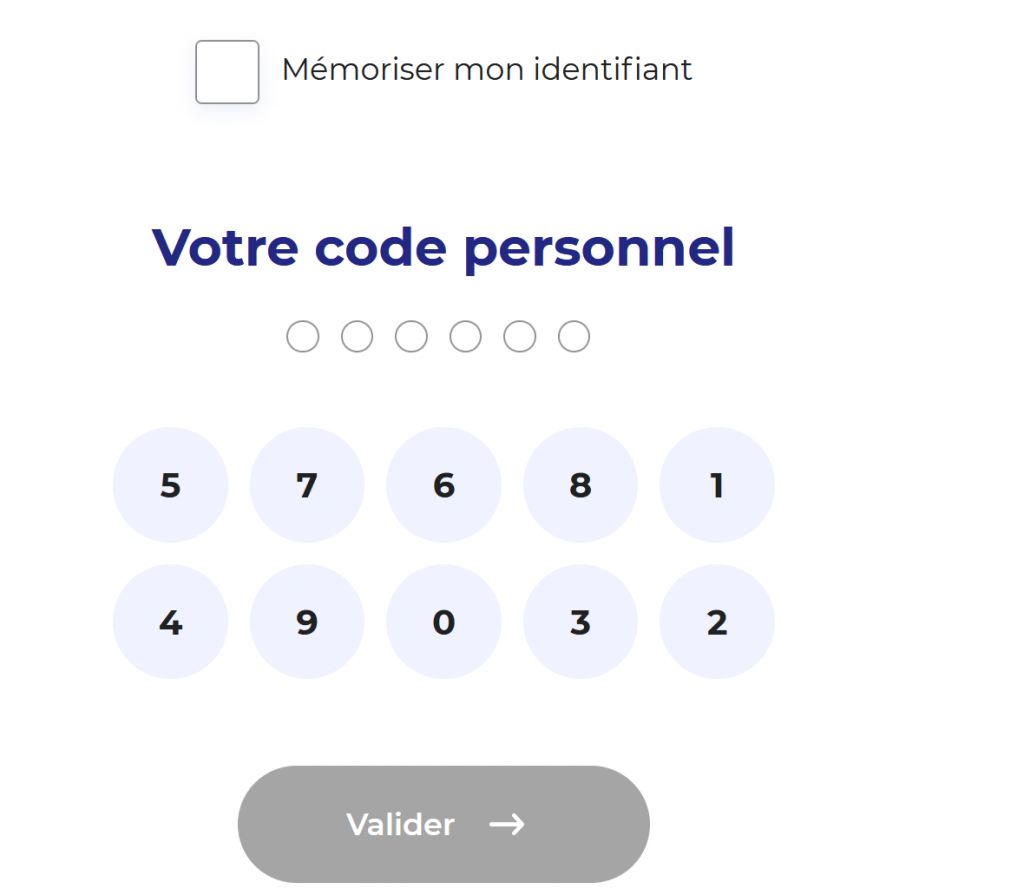Viewport: 1024px width, 889px height.
Task: Select the fourth PIN code circle
Action: pyautogui.click(x=465, y=336)
